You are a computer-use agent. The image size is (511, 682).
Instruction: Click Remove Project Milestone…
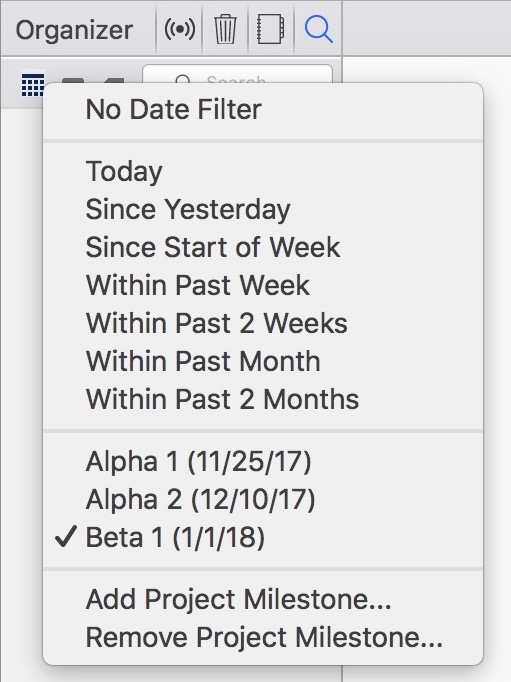[x=263, y=637]
